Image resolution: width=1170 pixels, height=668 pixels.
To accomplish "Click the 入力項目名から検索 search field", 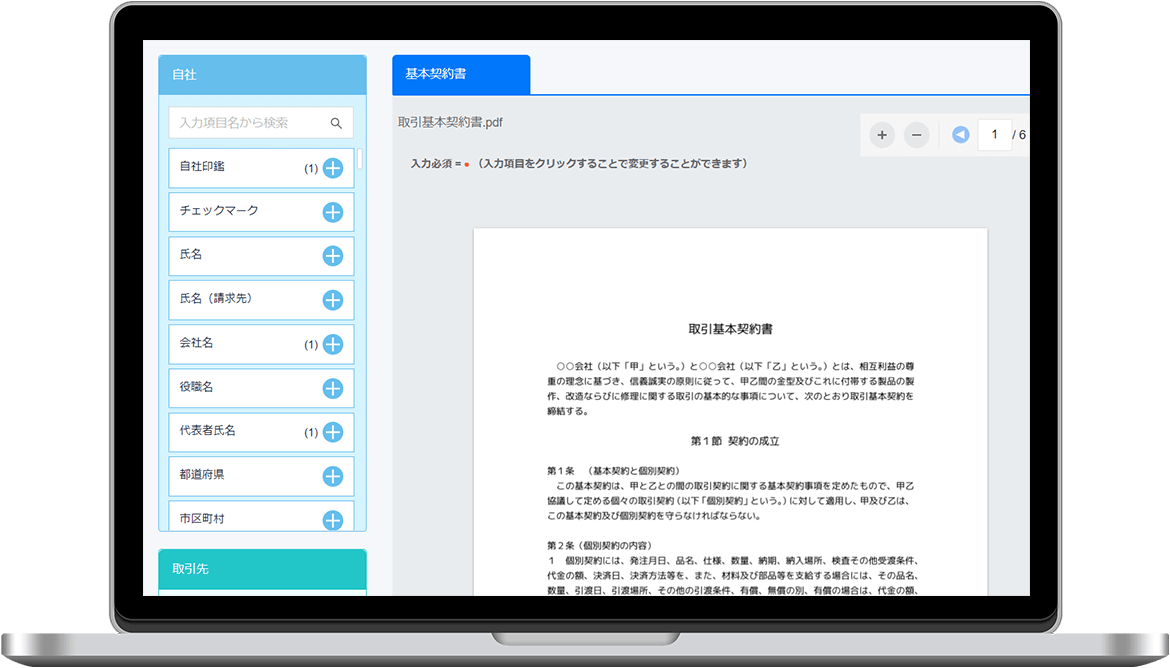I will tap(250, 123).
